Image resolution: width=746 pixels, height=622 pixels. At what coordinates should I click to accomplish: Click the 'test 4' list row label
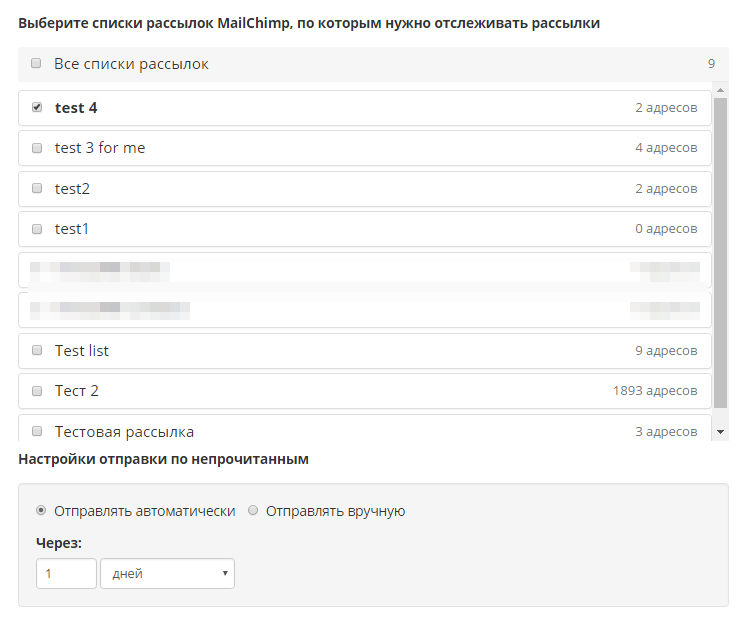76,108
